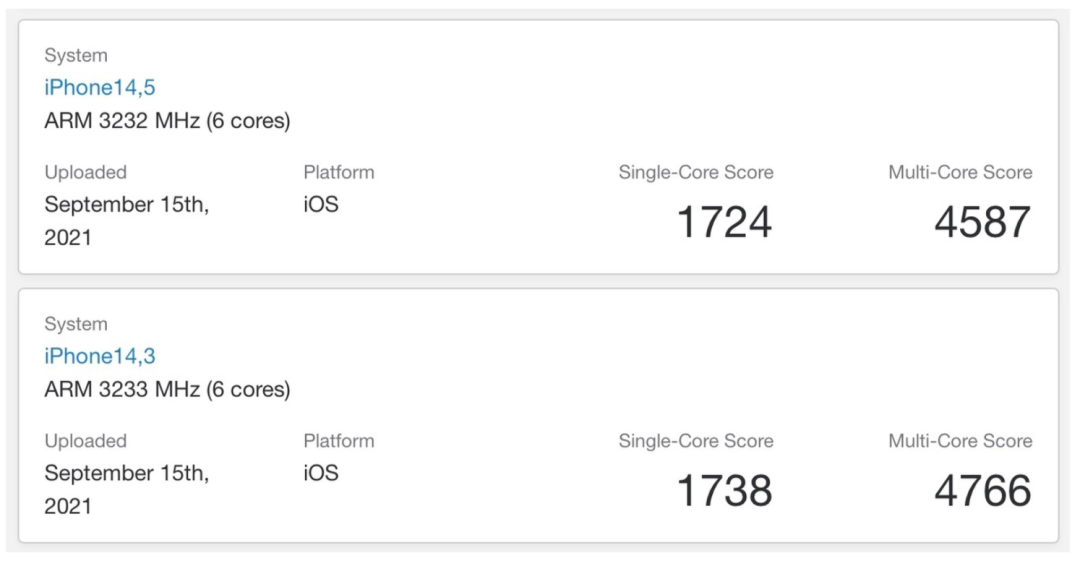Click the second card's September 15th date
Image resolution: width=1080 pixels, height=561 pixels.
126,474
